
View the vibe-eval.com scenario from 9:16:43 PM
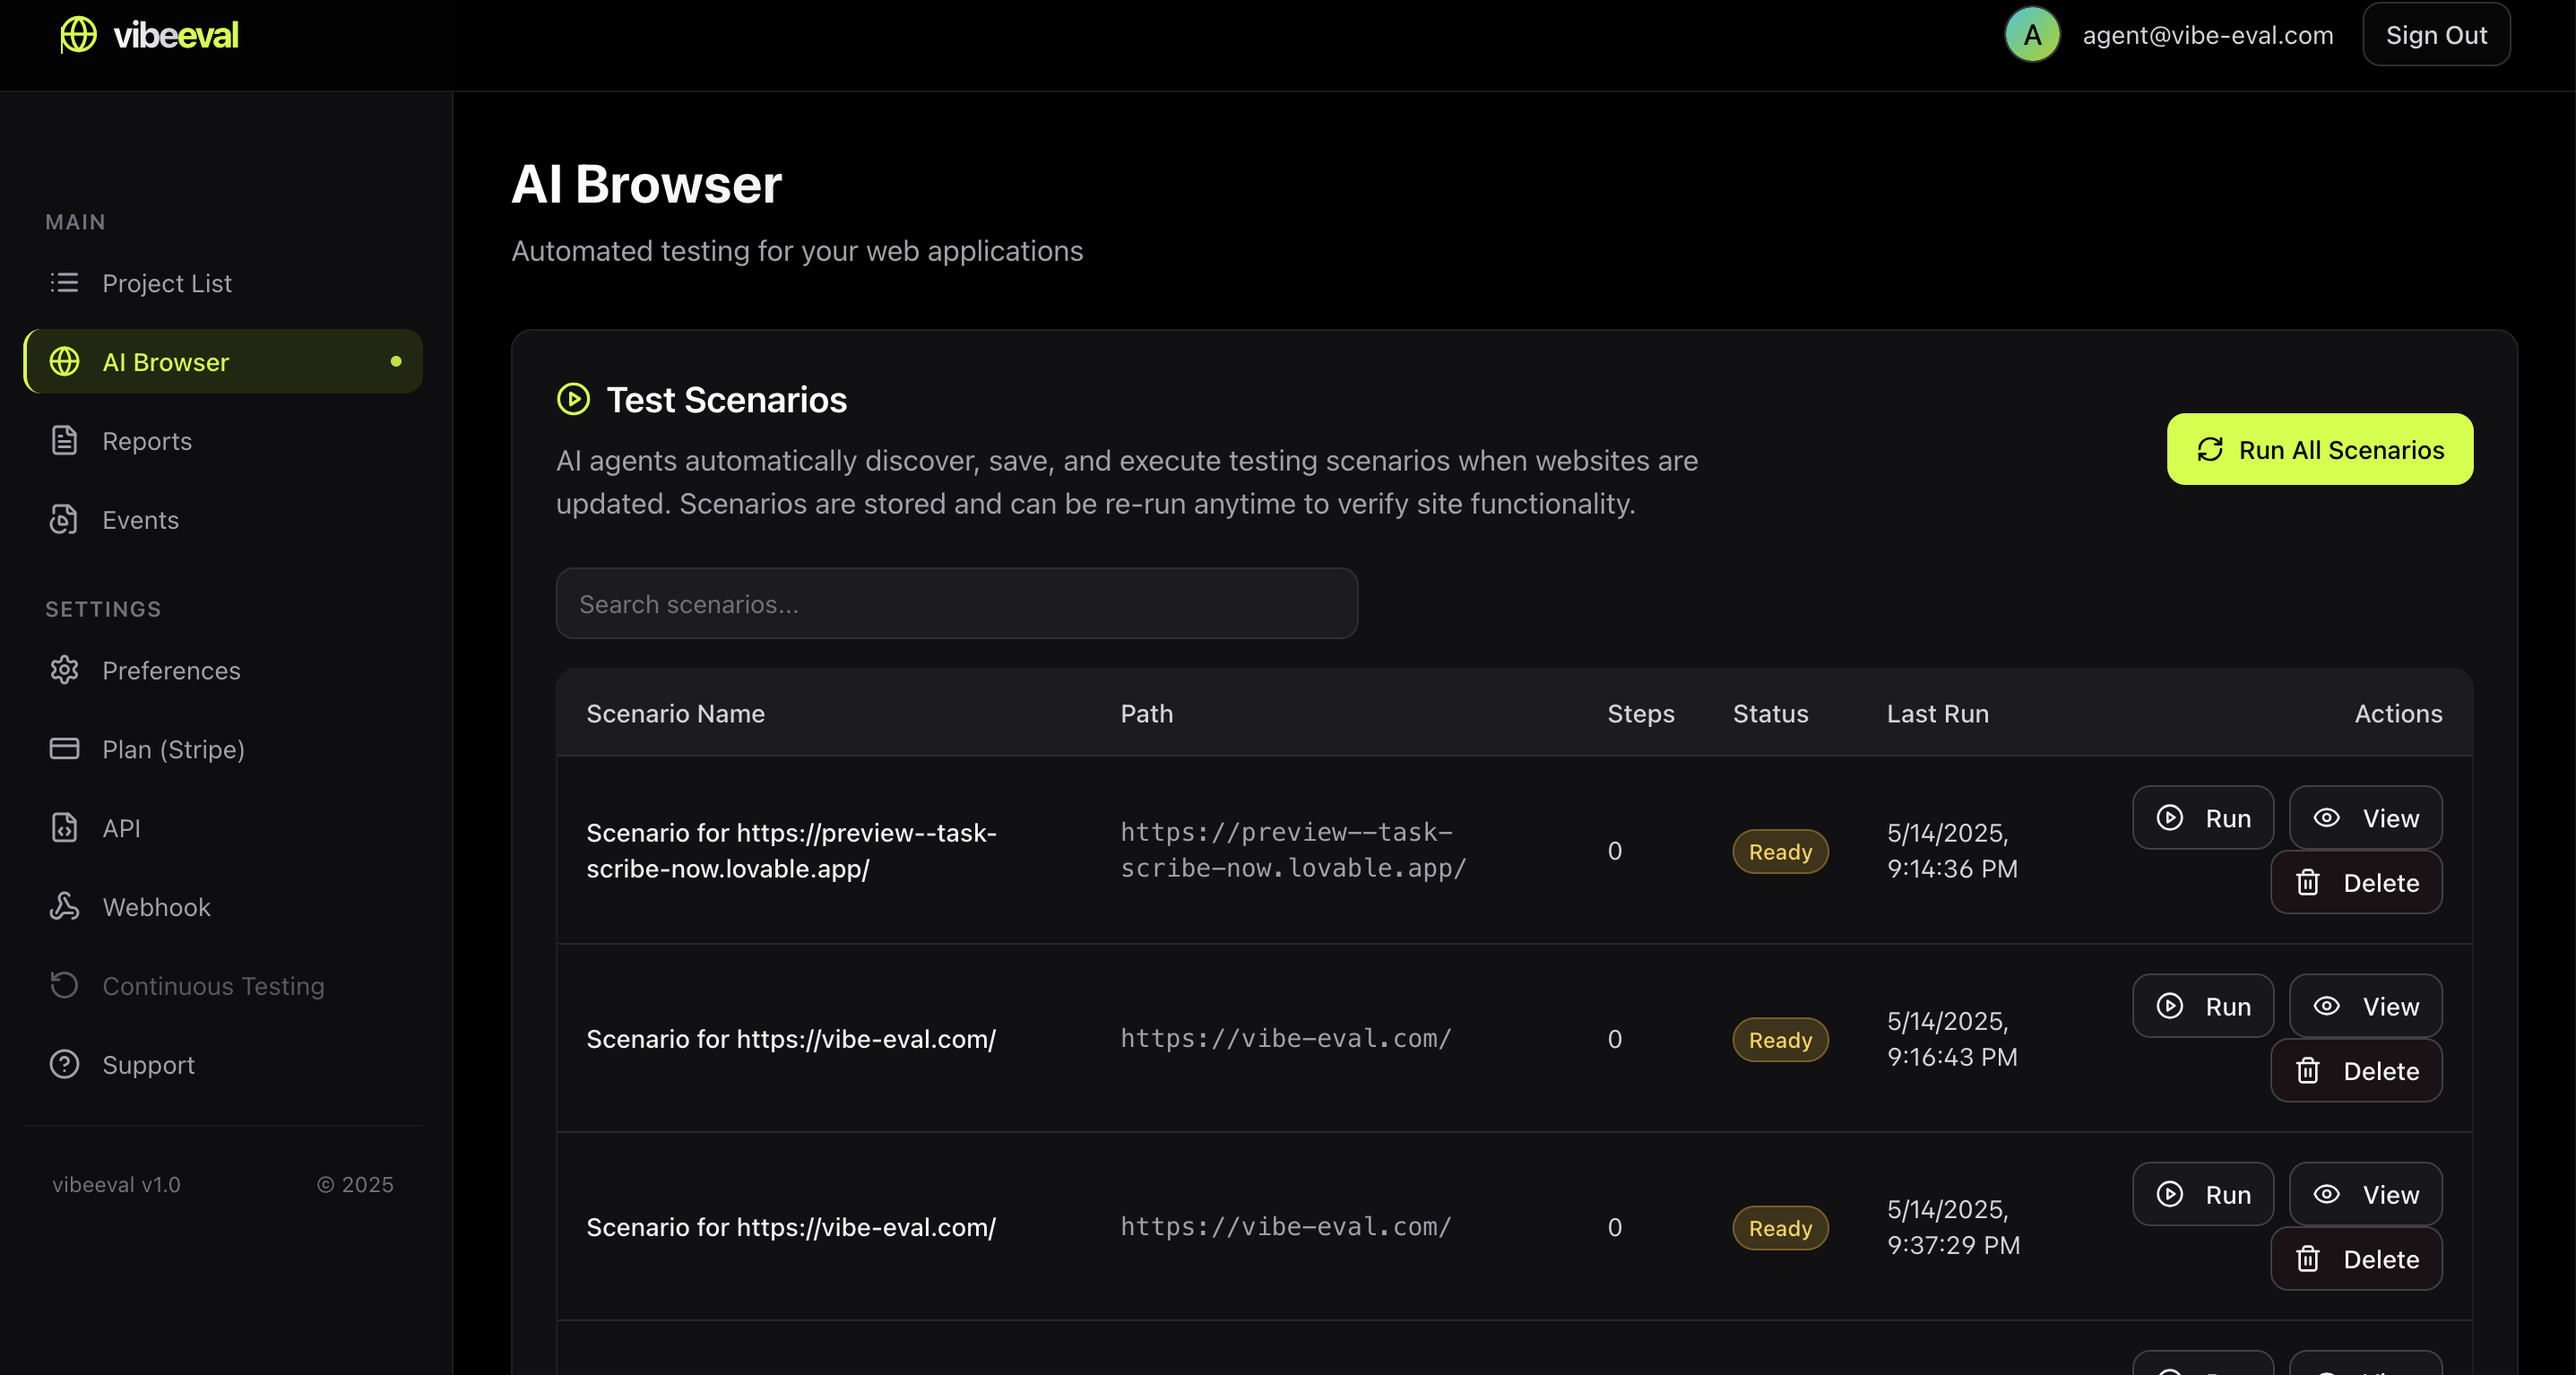tap(2366, 1006)
